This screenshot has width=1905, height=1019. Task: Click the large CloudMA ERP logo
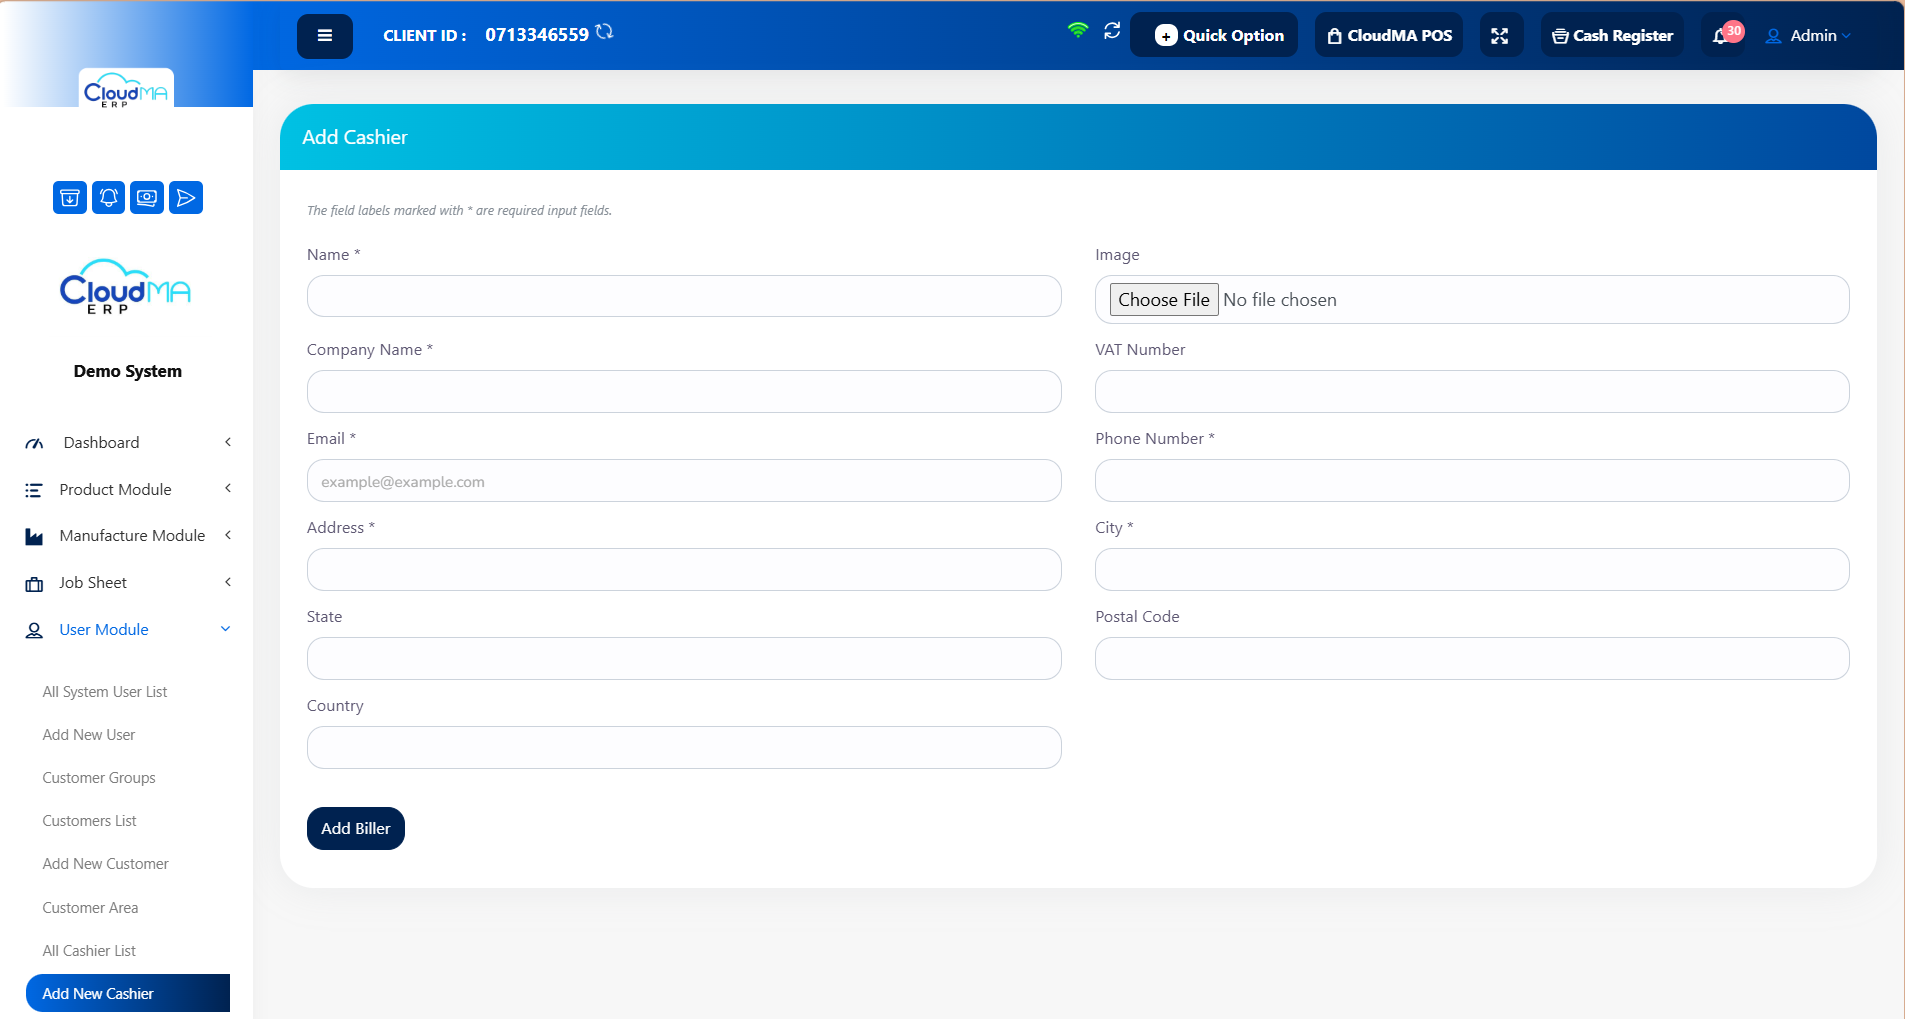(126, 288)
